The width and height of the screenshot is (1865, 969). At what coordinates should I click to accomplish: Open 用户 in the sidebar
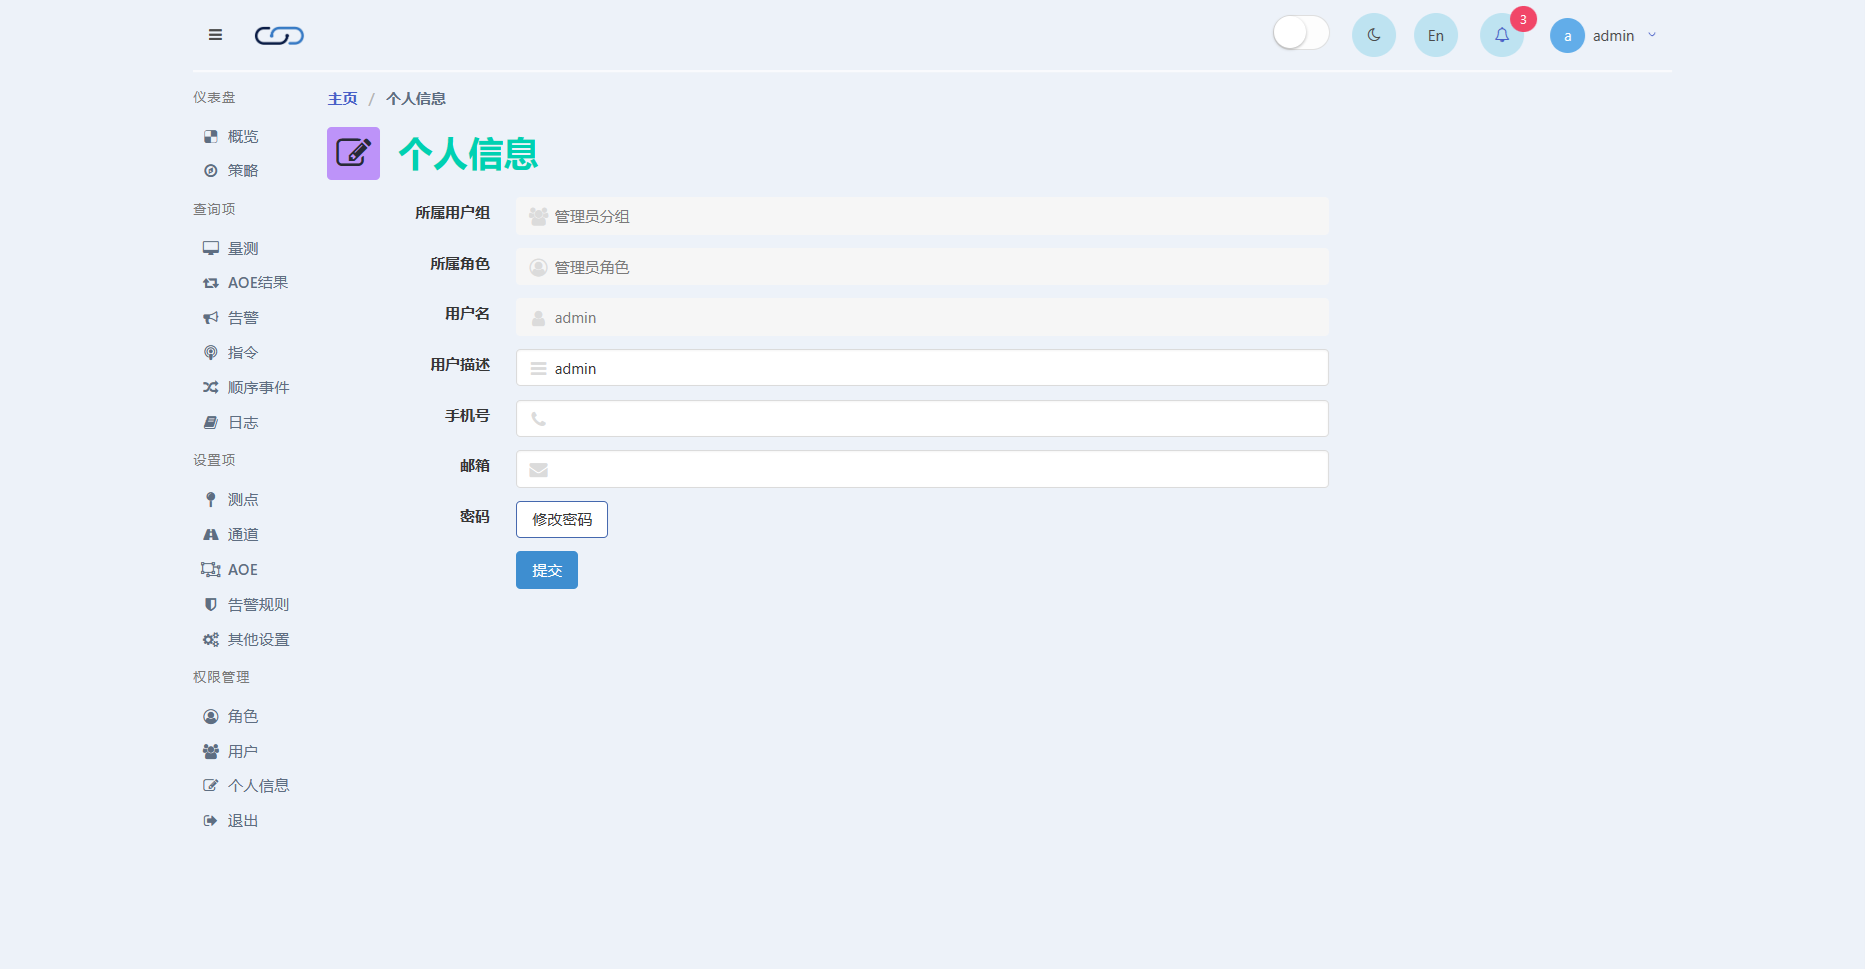243,751
